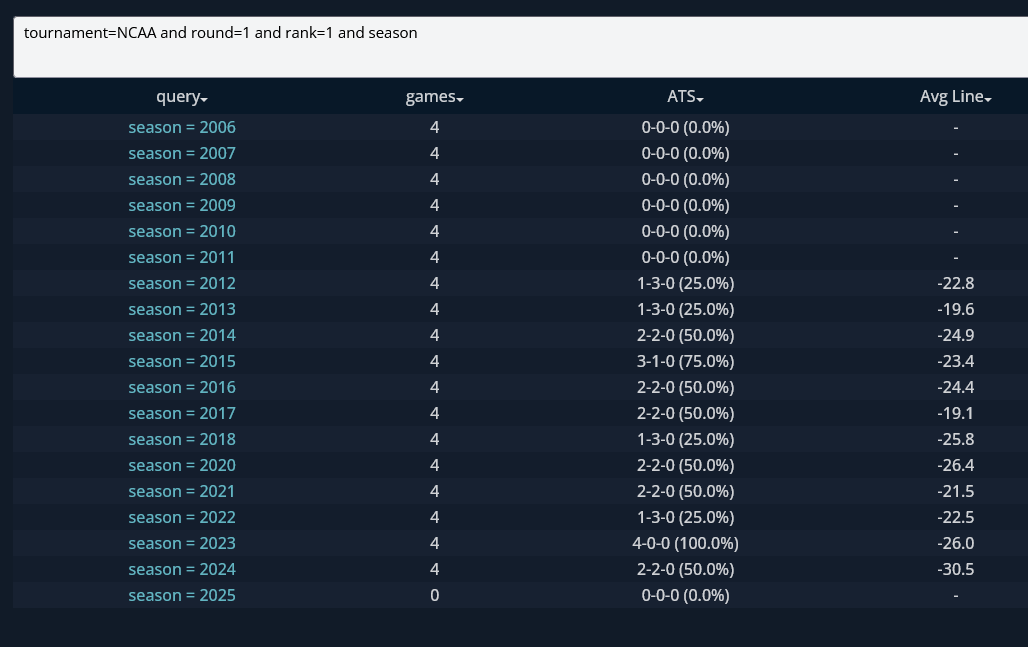
Task: Select the Avg Line value -24.4
Action: pos(955,387)
